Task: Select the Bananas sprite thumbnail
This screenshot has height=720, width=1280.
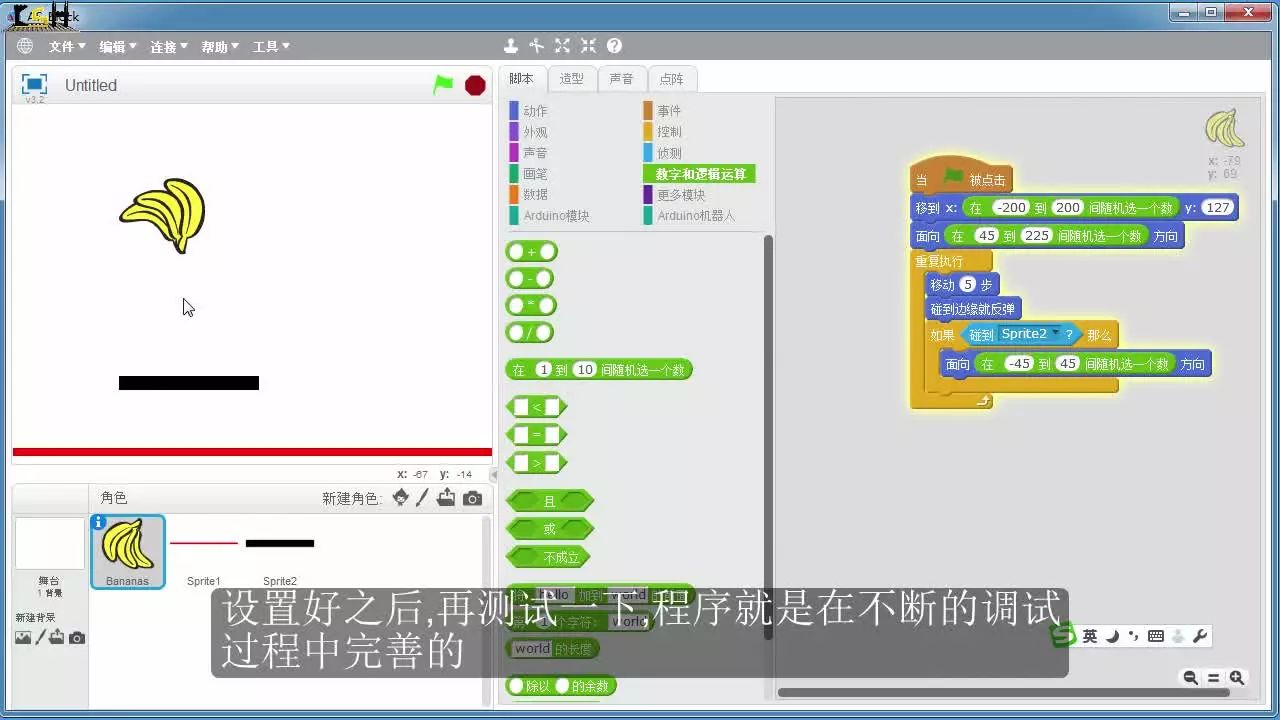Action: click(128, 551)
